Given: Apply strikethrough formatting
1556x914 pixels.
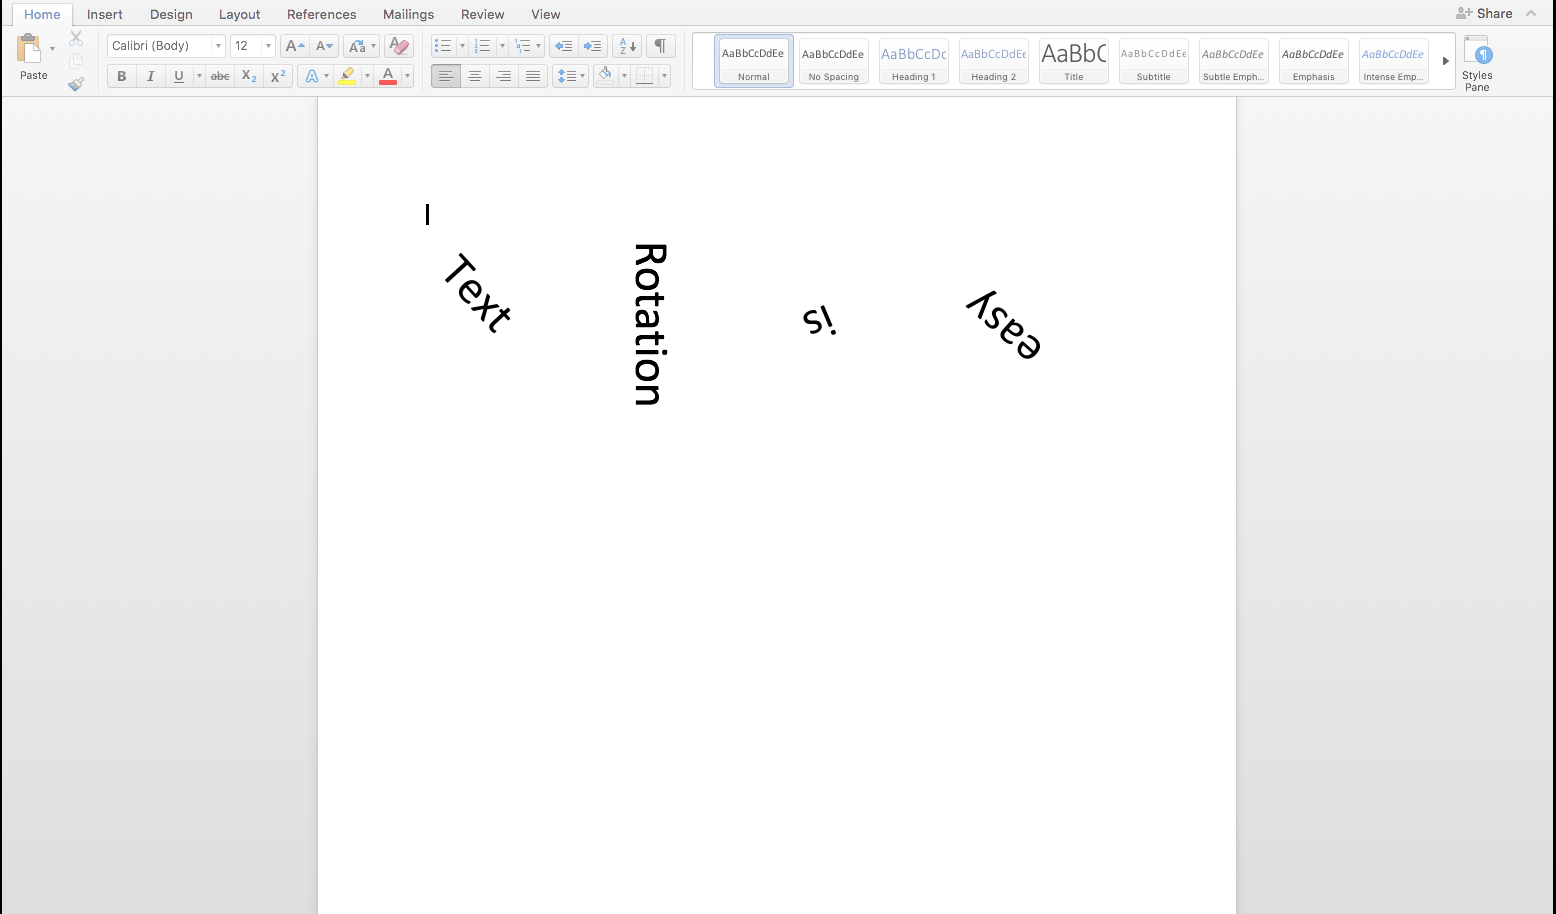Looking at the screenshot, I should [x=219, y=75].
